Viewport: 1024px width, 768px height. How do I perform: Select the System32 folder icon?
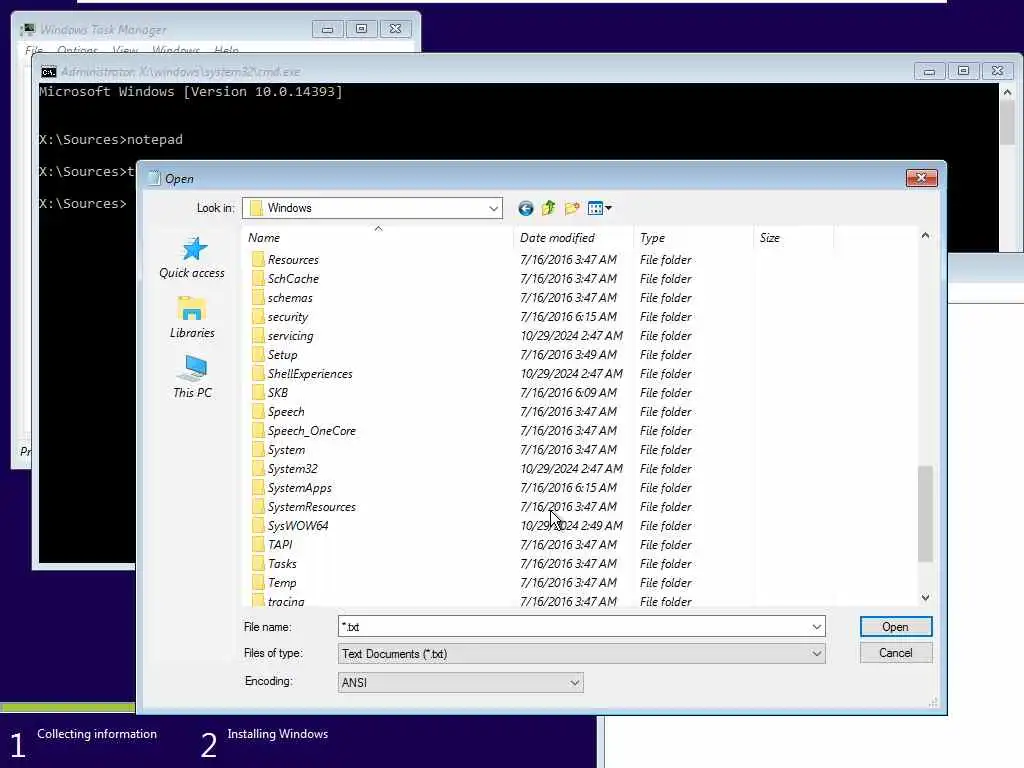(258, 469)
